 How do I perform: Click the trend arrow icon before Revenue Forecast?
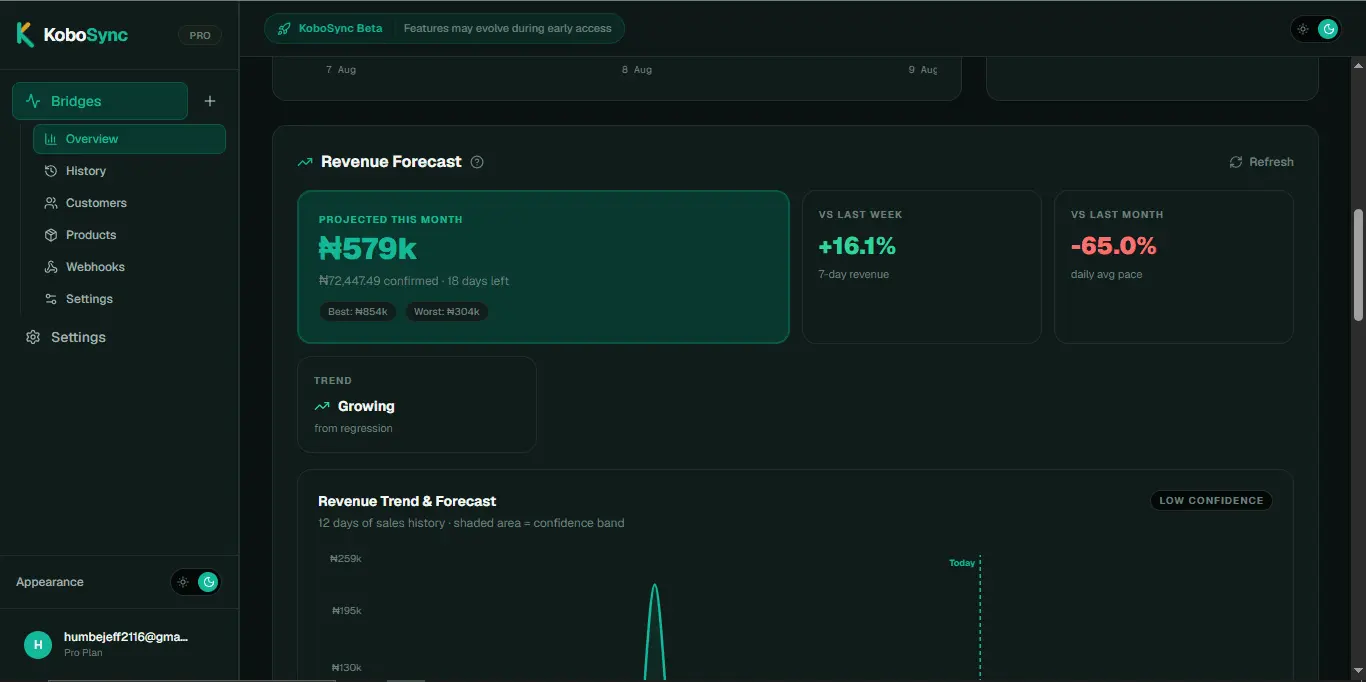pyautogui.click(x=305, y=162)
